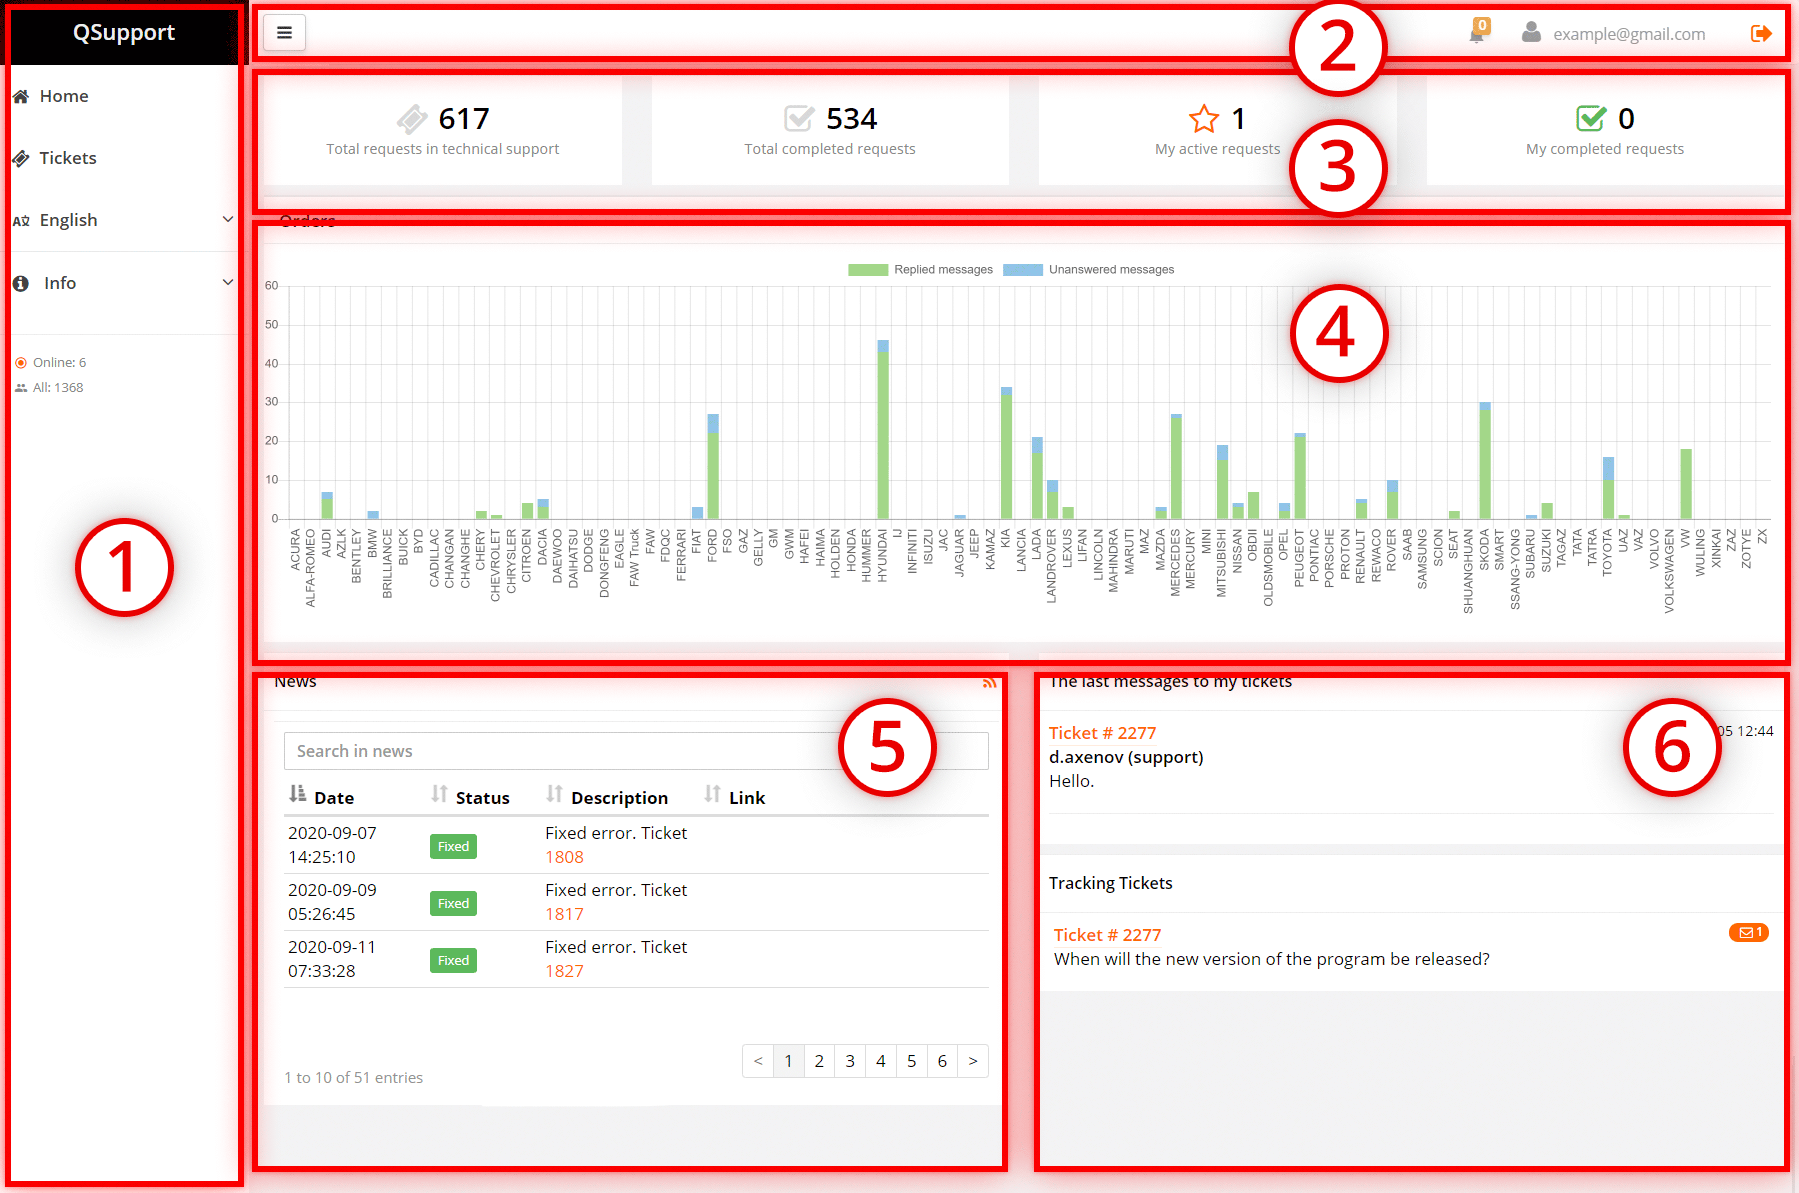Go to page 3 of news

coord(850,1061)
